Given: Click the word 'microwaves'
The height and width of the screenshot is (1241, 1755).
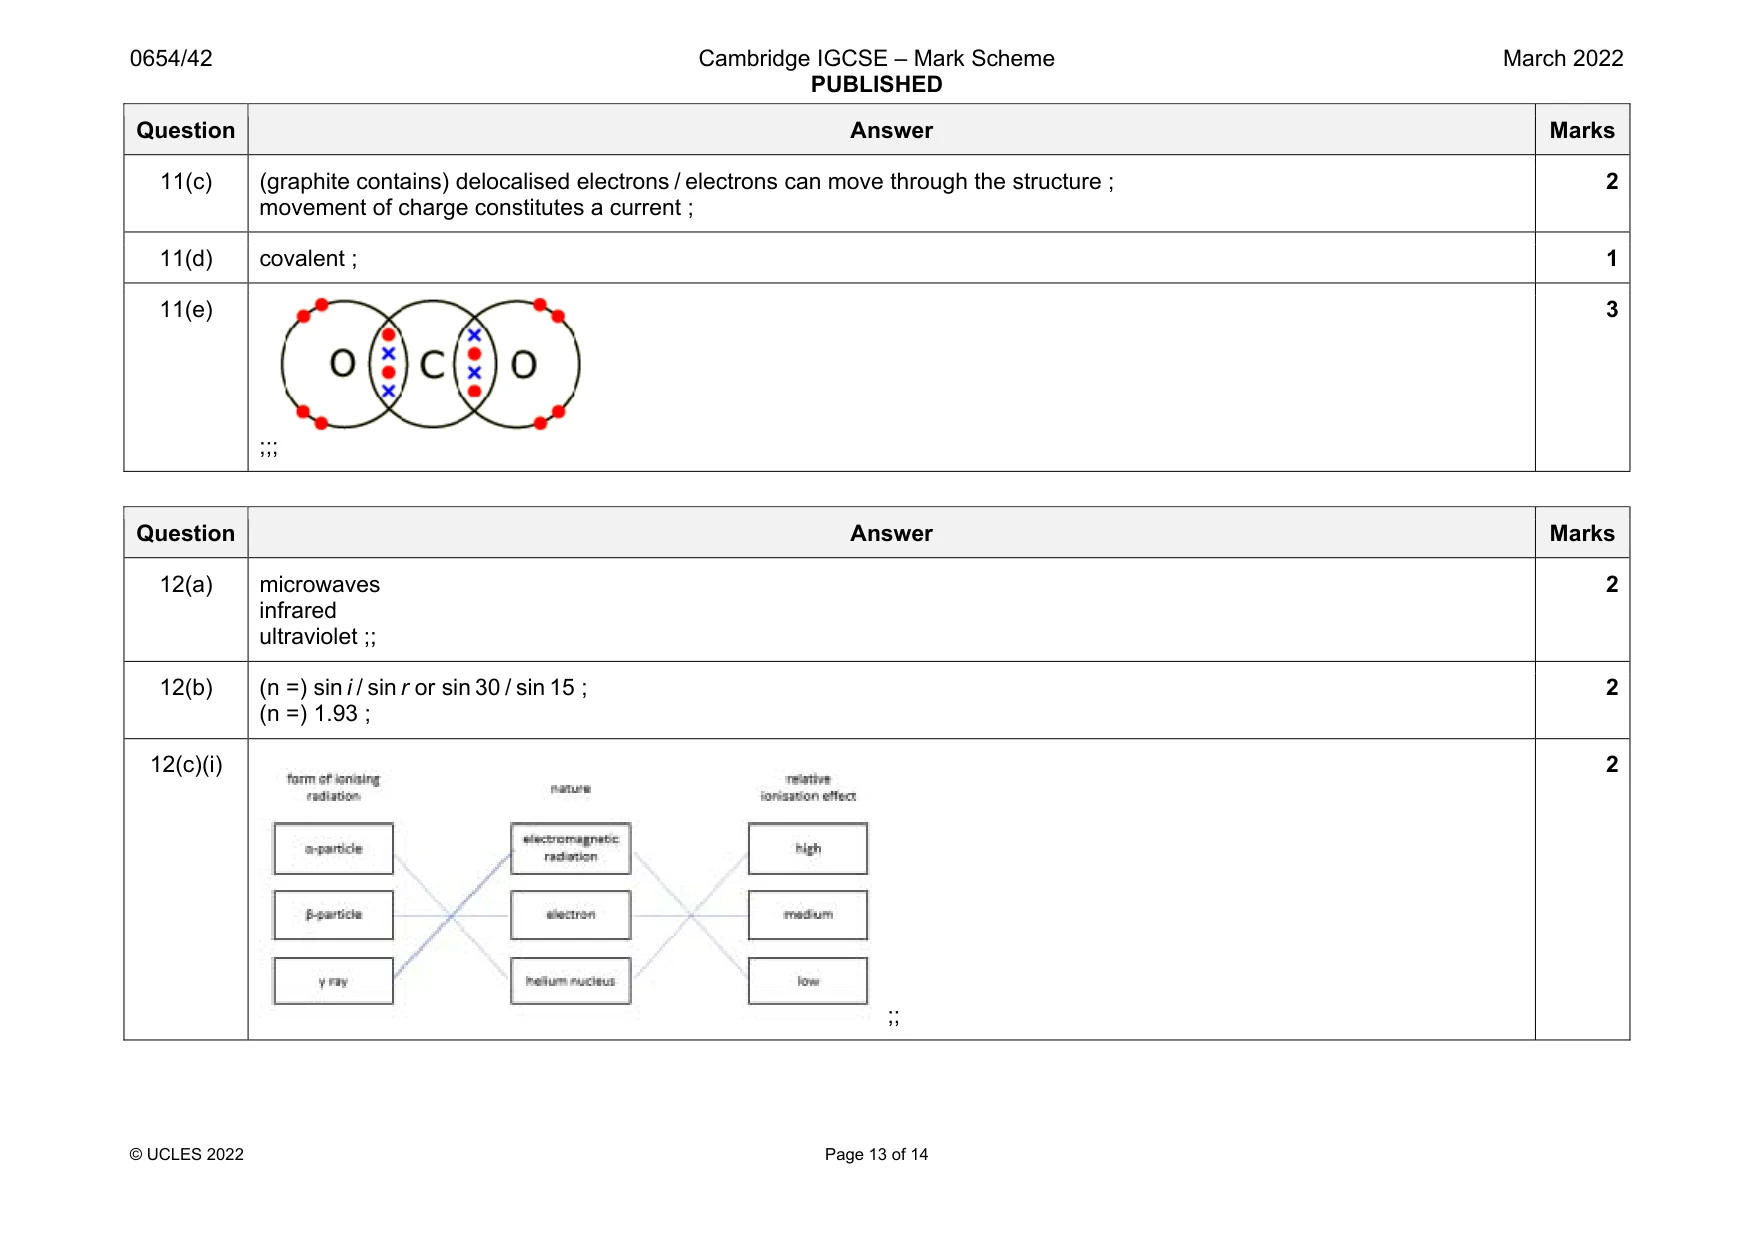Looking at the screenshot, I should pos(319,584).
